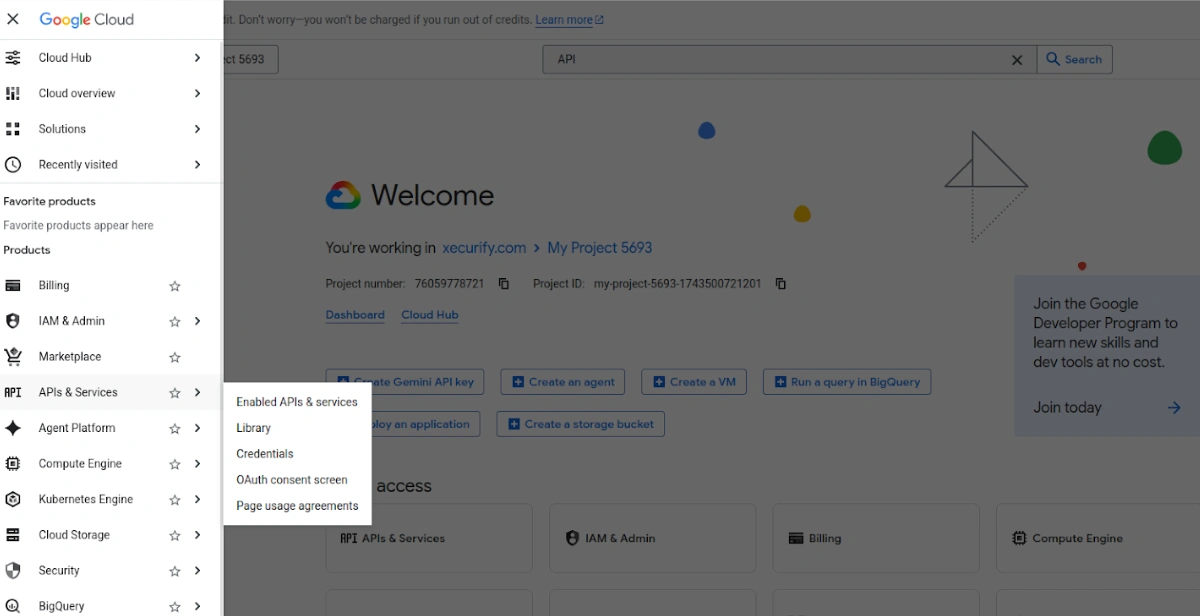Click the Security shield icon
Viewport: 1200px width, 616px height.
point(13,571)
